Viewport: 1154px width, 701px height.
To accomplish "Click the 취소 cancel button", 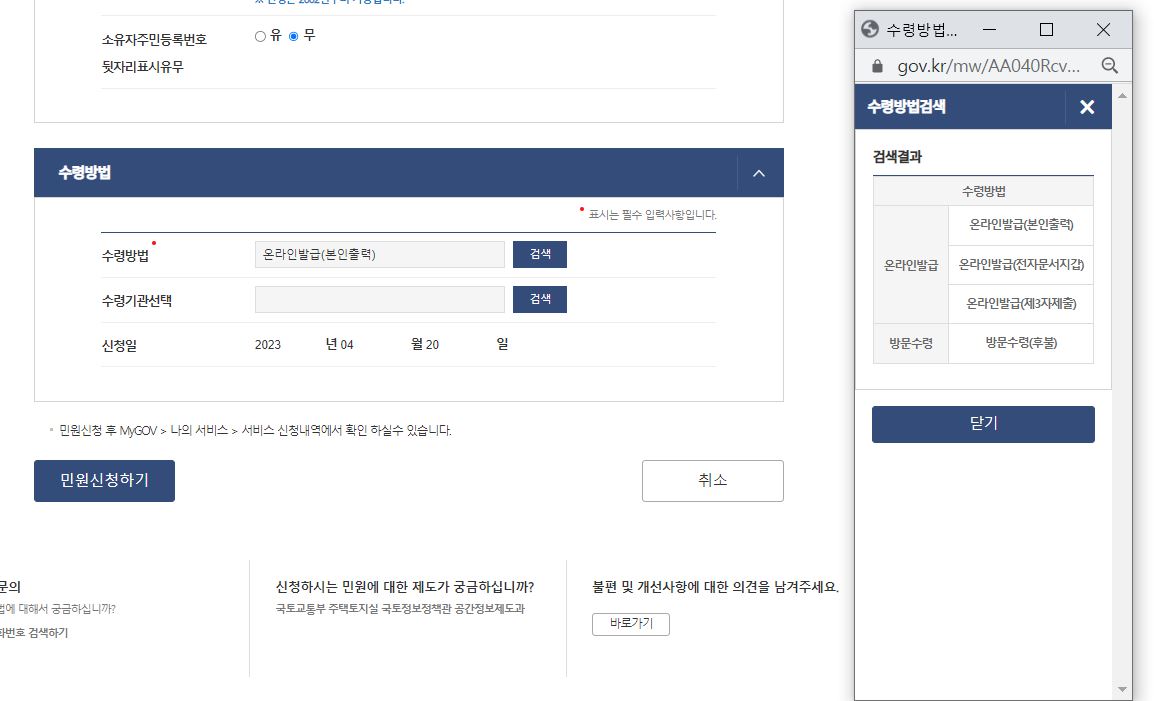I will 712,481.
